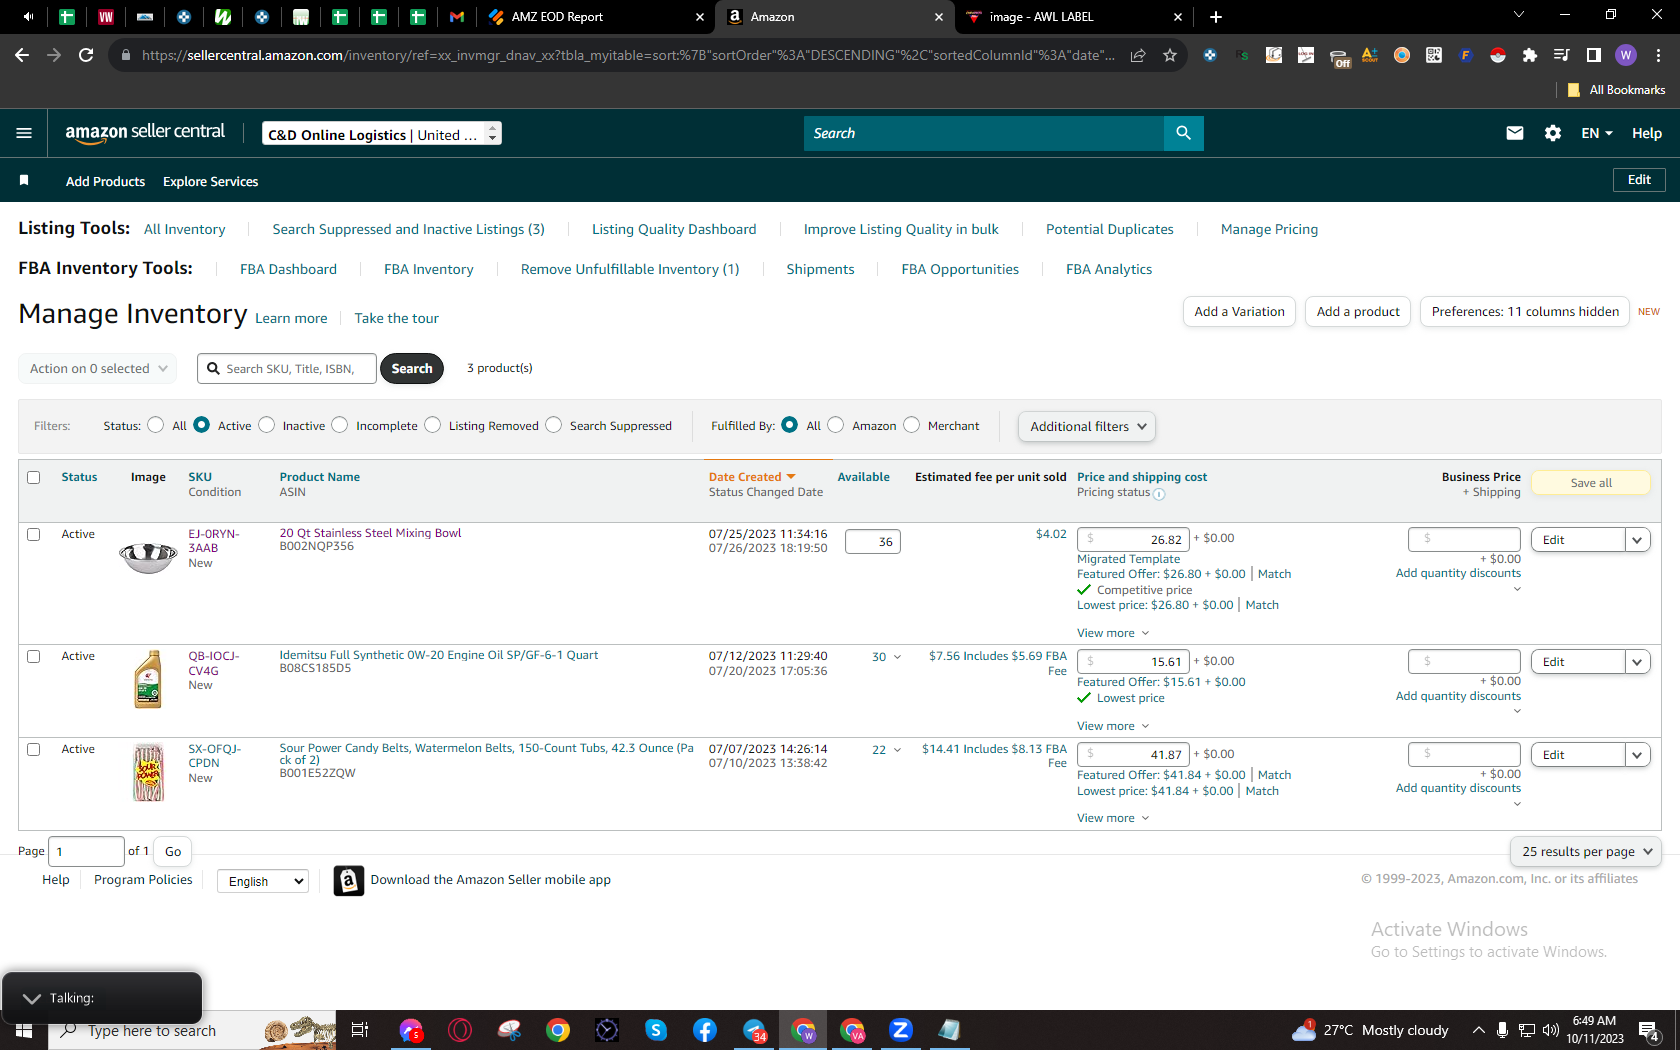The height and width of the screenshot is (1050, 1680).
Task: Click the price field showing 15.61
Action: click(x=1133, y=662)
